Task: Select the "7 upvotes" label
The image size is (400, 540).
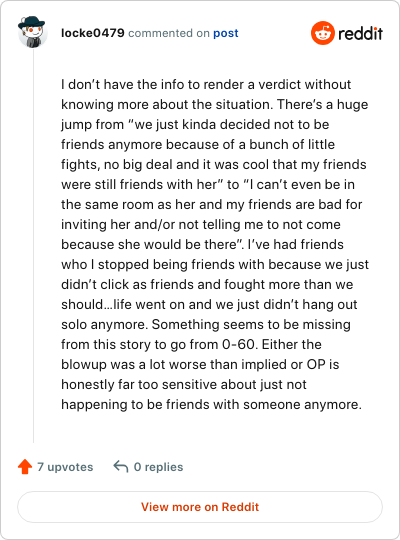Action: (65, 467)
